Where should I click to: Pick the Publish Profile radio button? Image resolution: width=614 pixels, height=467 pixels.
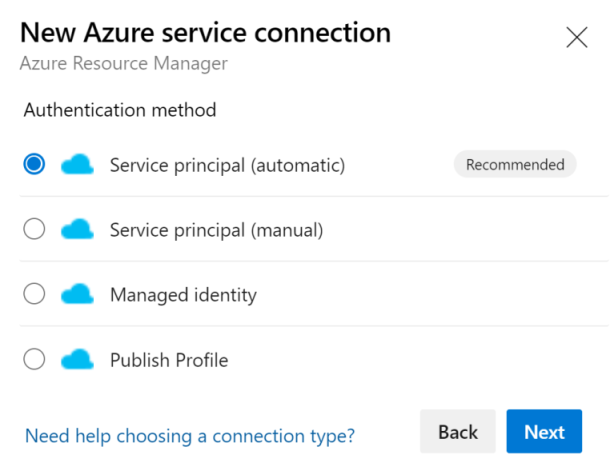coord(34,359)
